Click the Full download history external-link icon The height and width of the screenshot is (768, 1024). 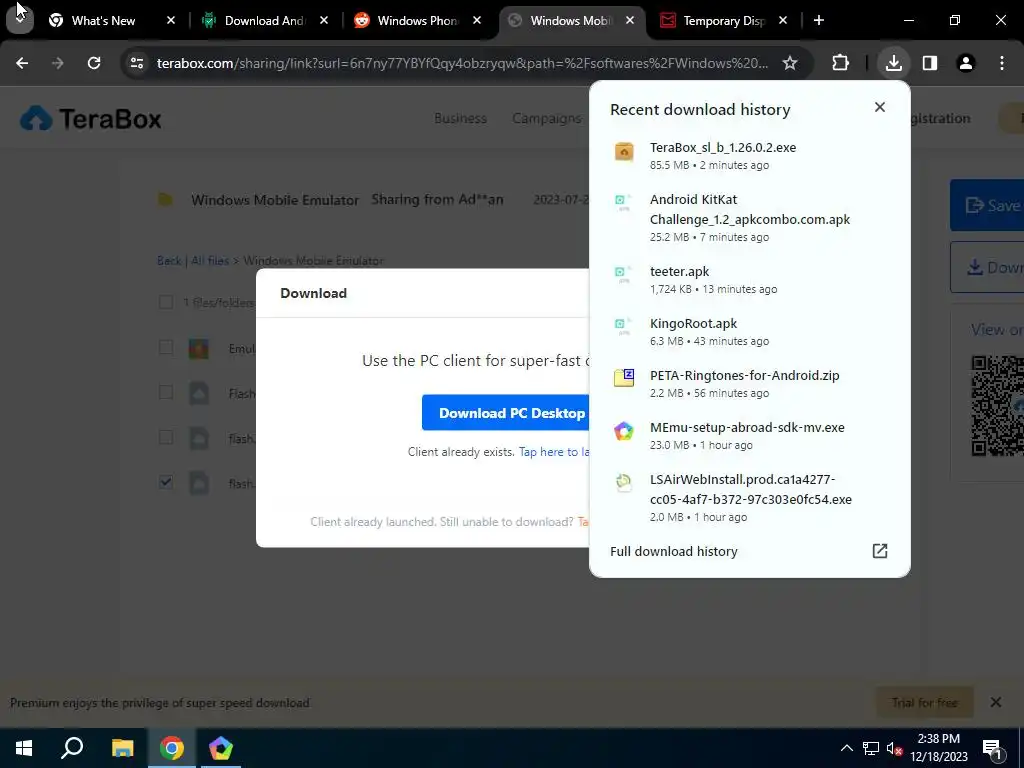click(880, 551)
